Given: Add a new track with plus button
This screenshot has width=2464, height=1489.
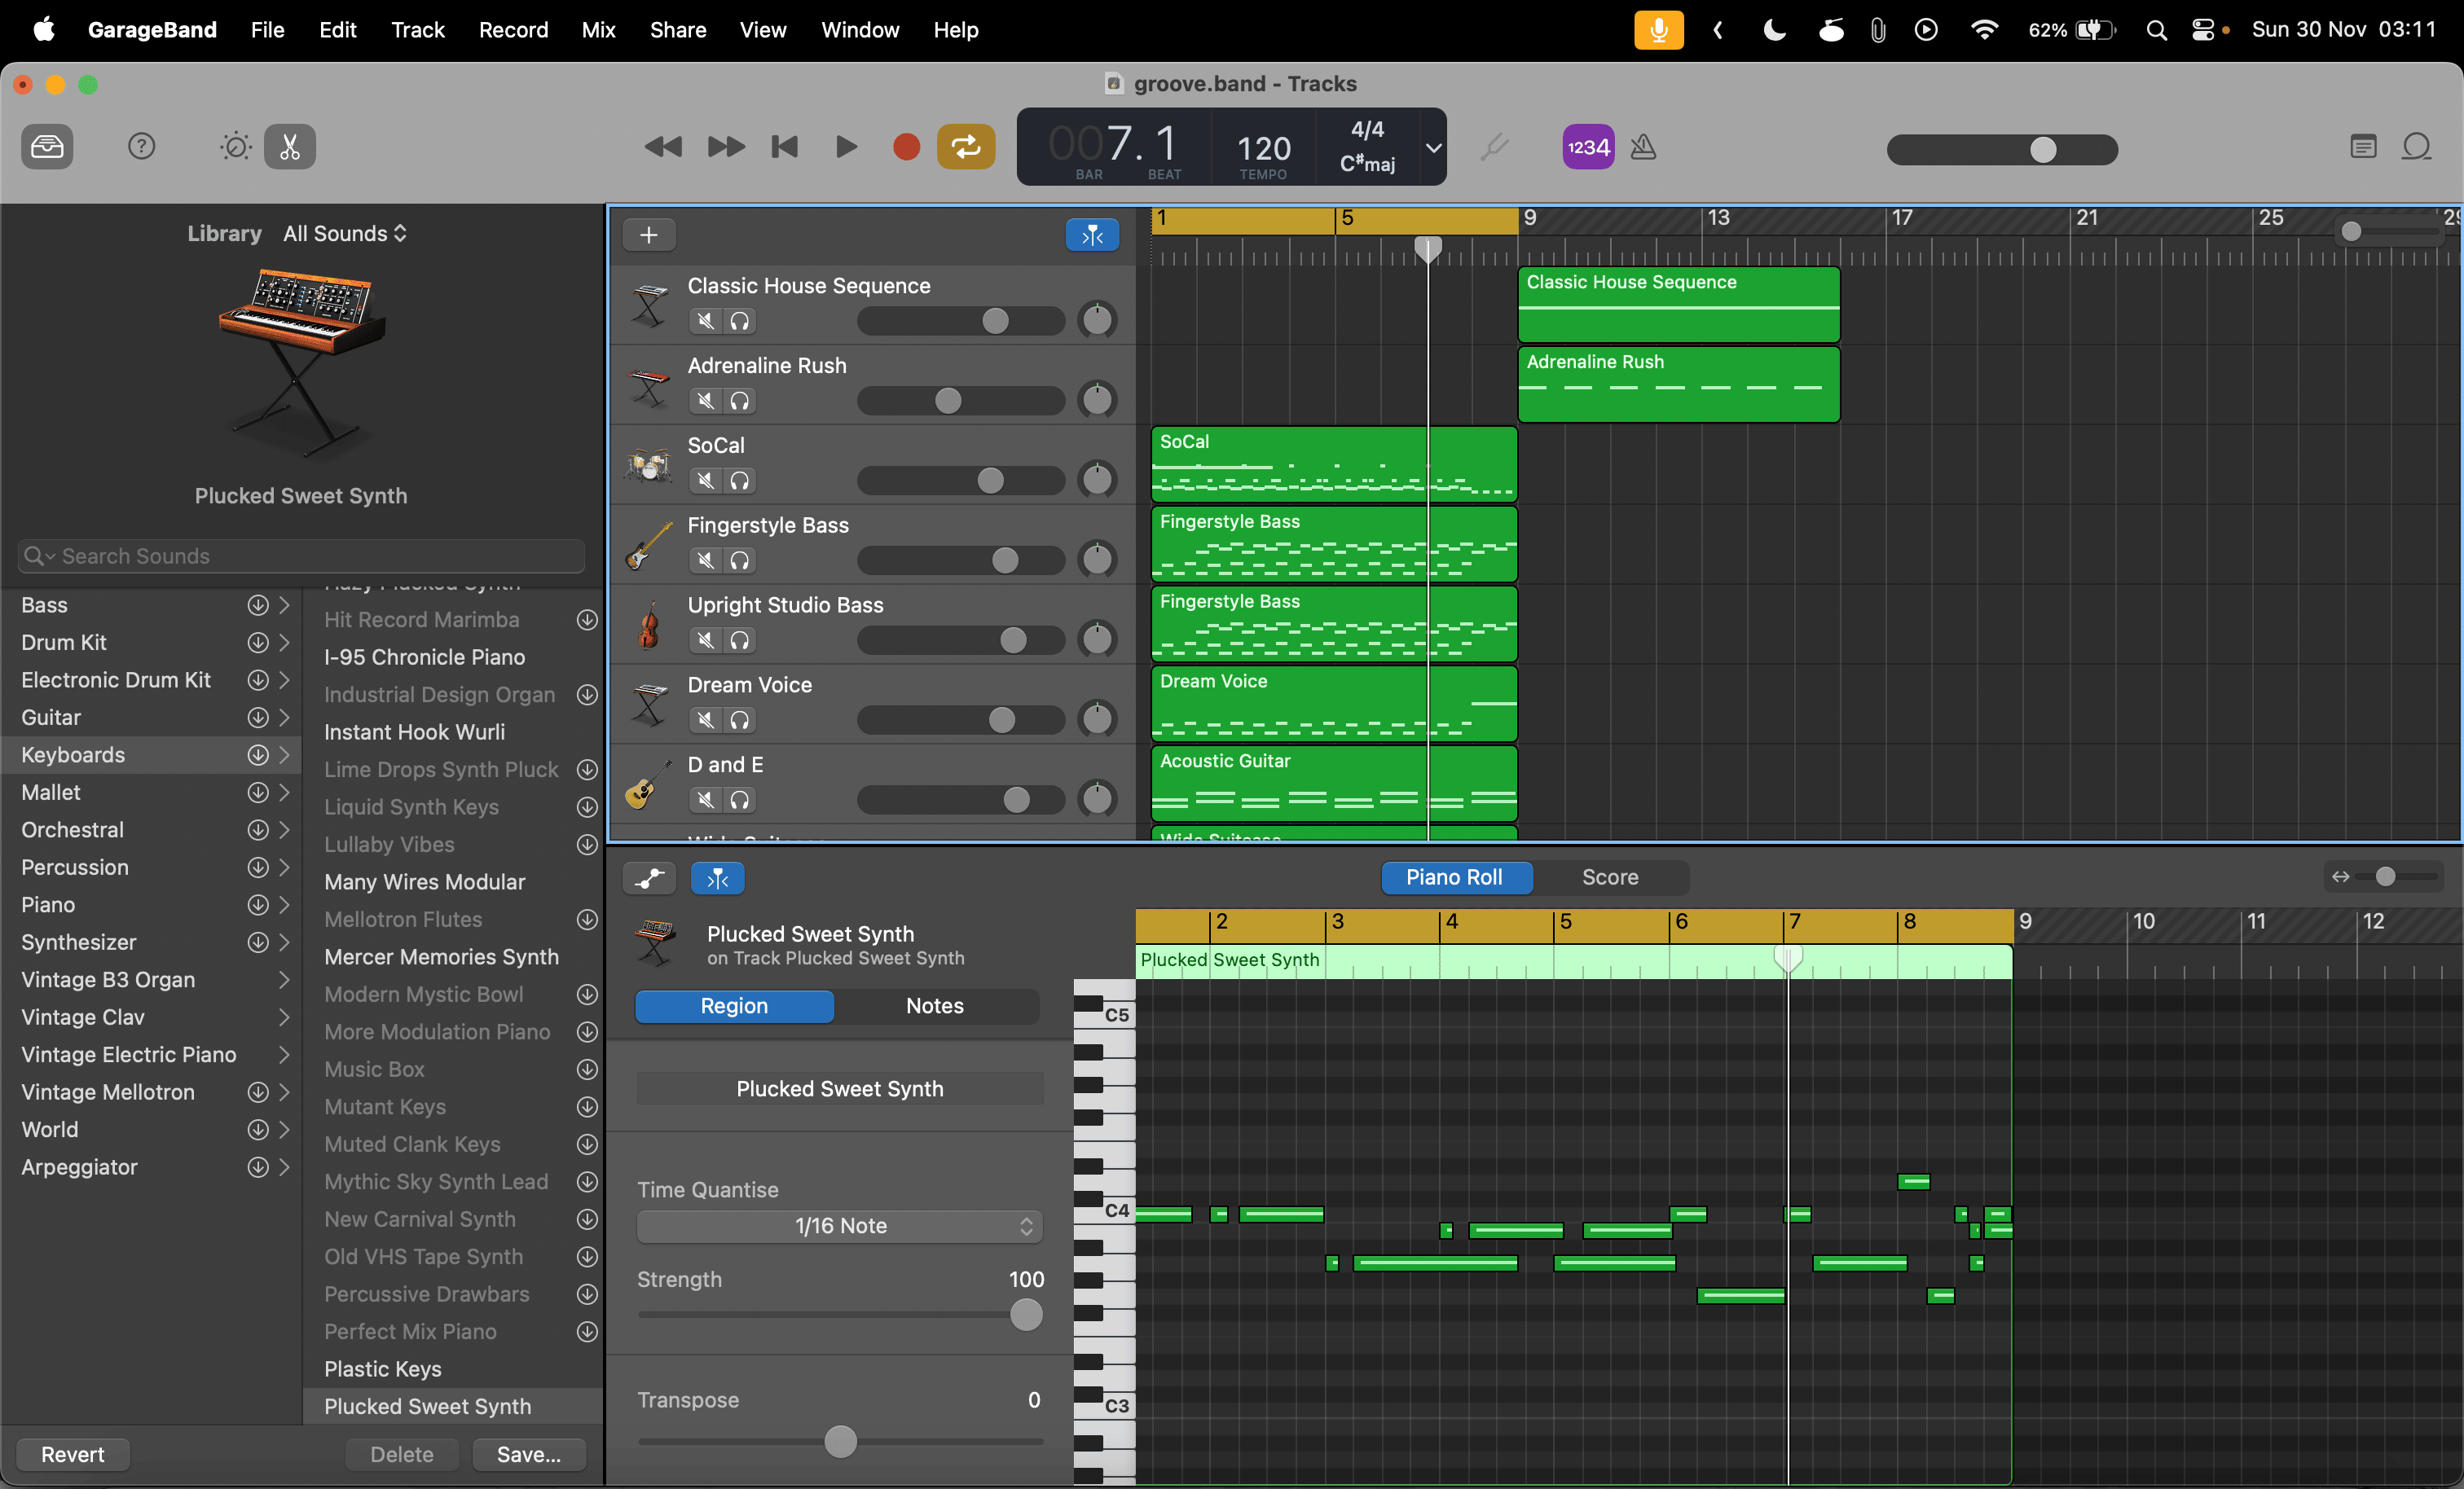Looking at the screenshot, I should click(x=649, y=235).
